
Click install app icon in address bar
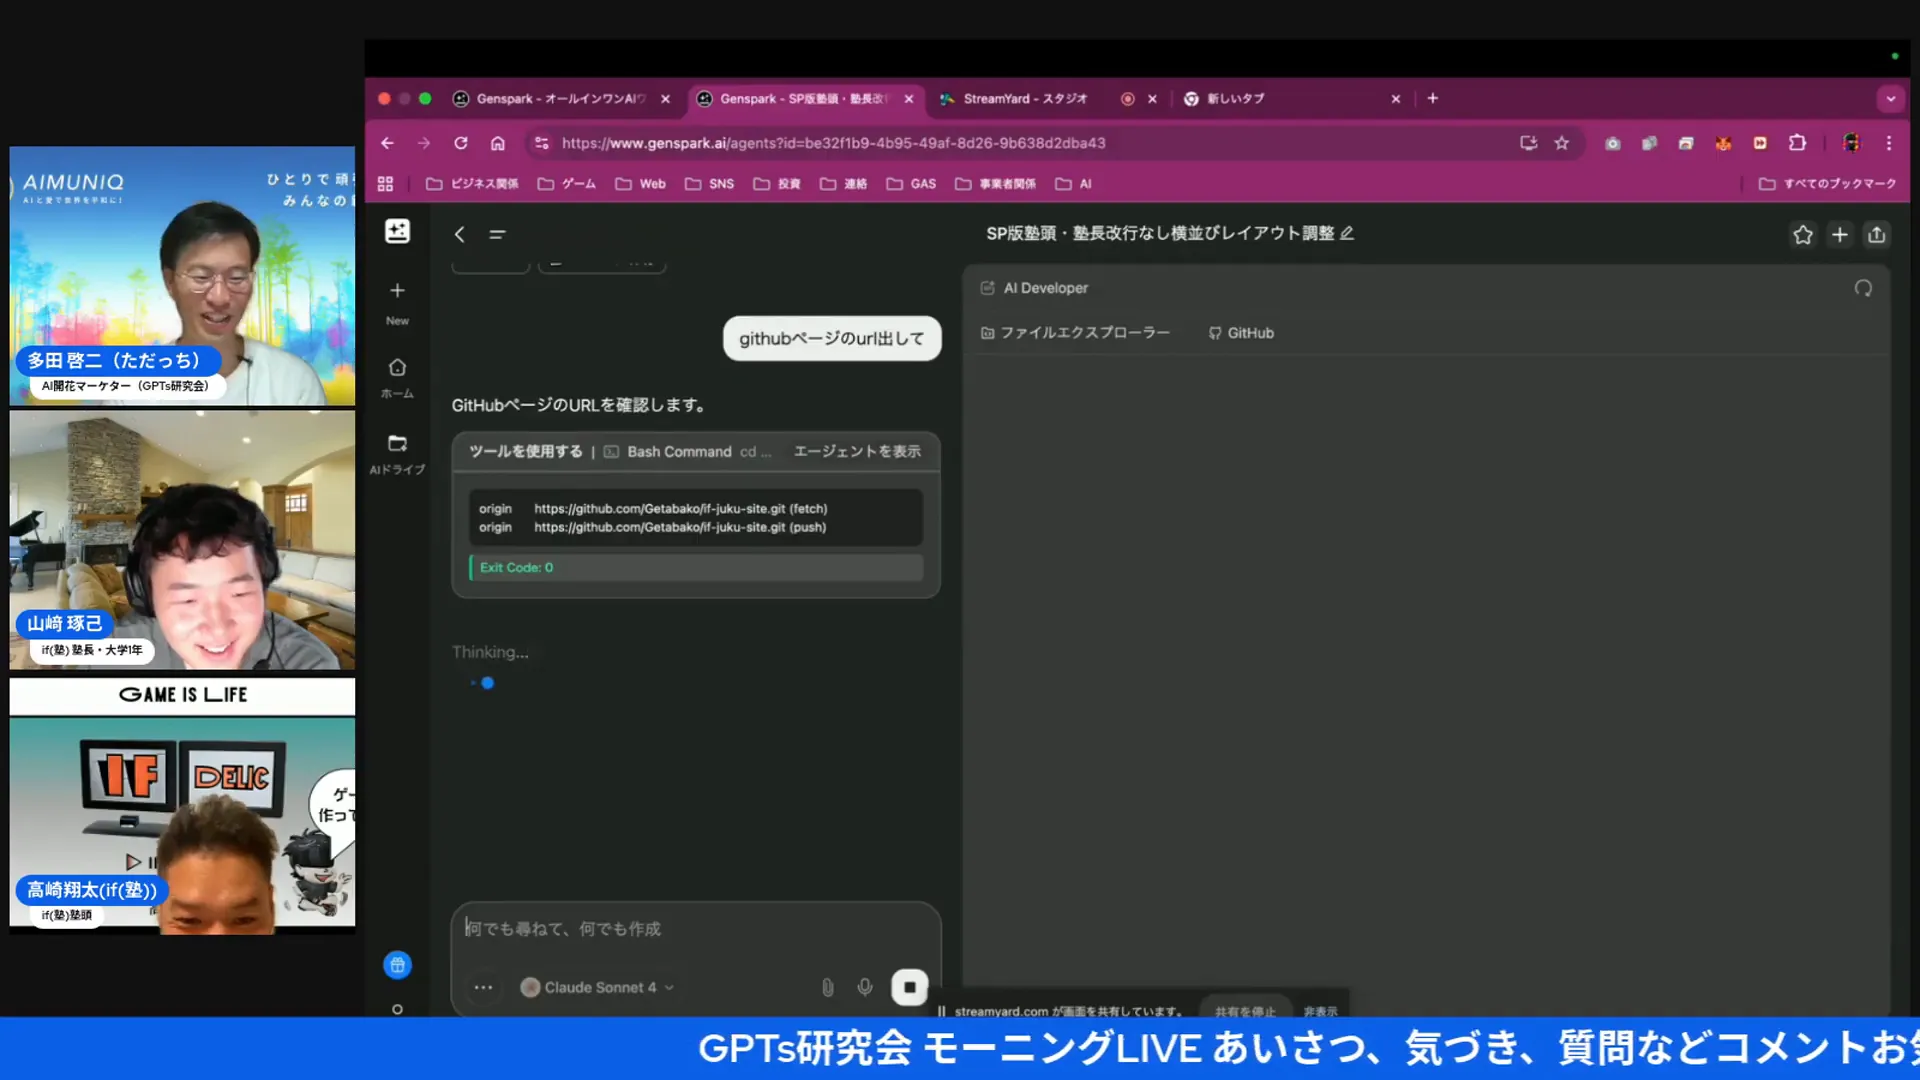tap(1528, 143)
